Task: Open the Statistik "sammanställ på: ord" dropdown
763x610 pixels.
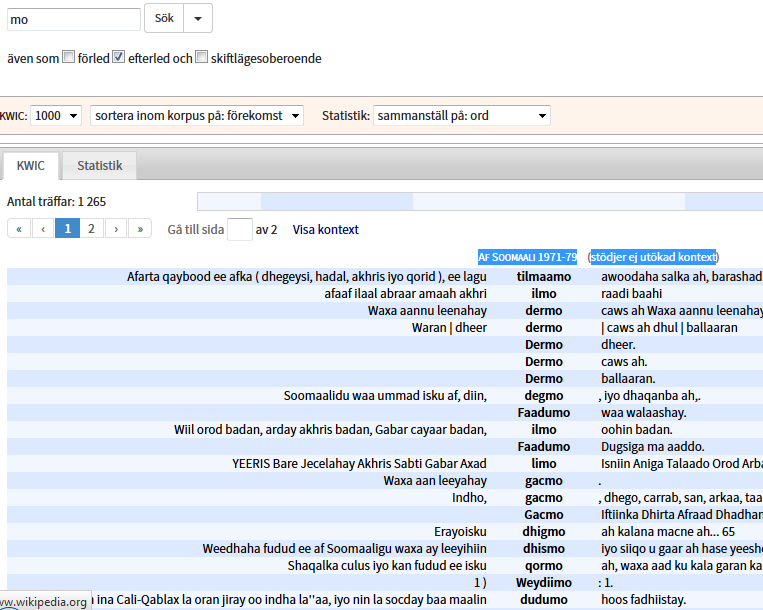Action: click(461, 116)
